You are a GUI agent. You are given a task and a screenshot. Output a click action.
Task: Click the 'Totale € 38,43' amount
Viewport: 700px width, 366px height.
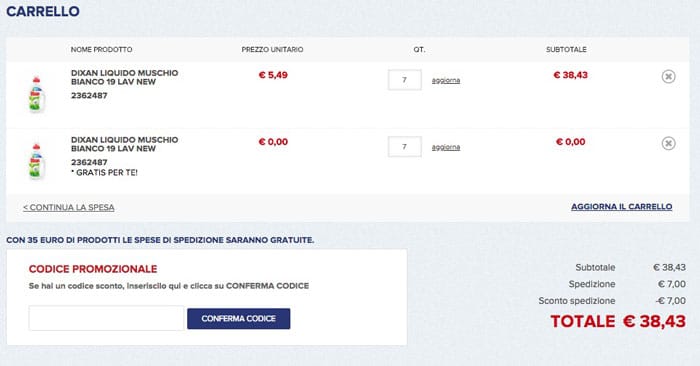pyautogui.click(x=618, y=321)
